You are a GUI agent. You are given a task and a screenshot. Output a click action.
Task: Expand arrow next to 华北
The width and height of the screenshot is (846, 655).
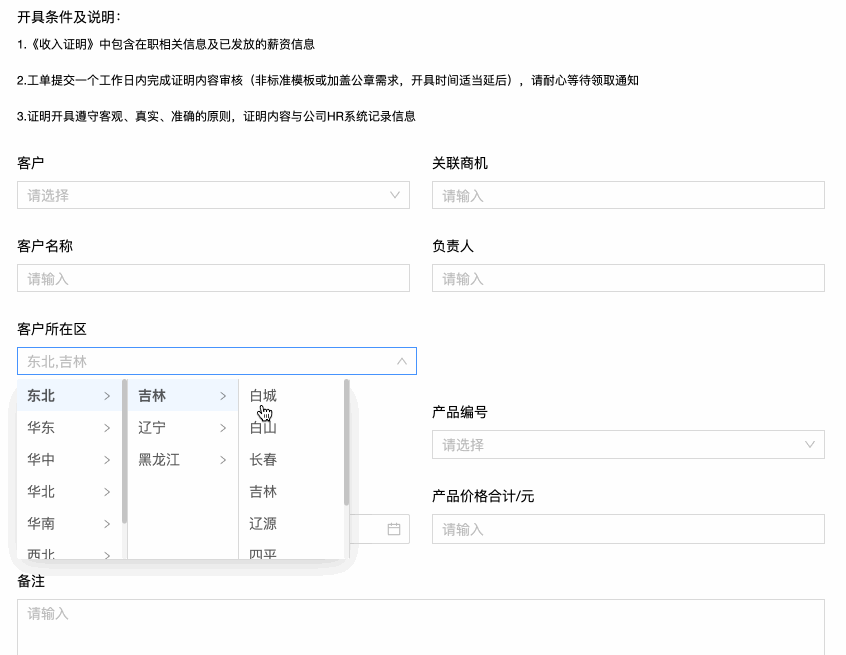(x=107, y=492)
